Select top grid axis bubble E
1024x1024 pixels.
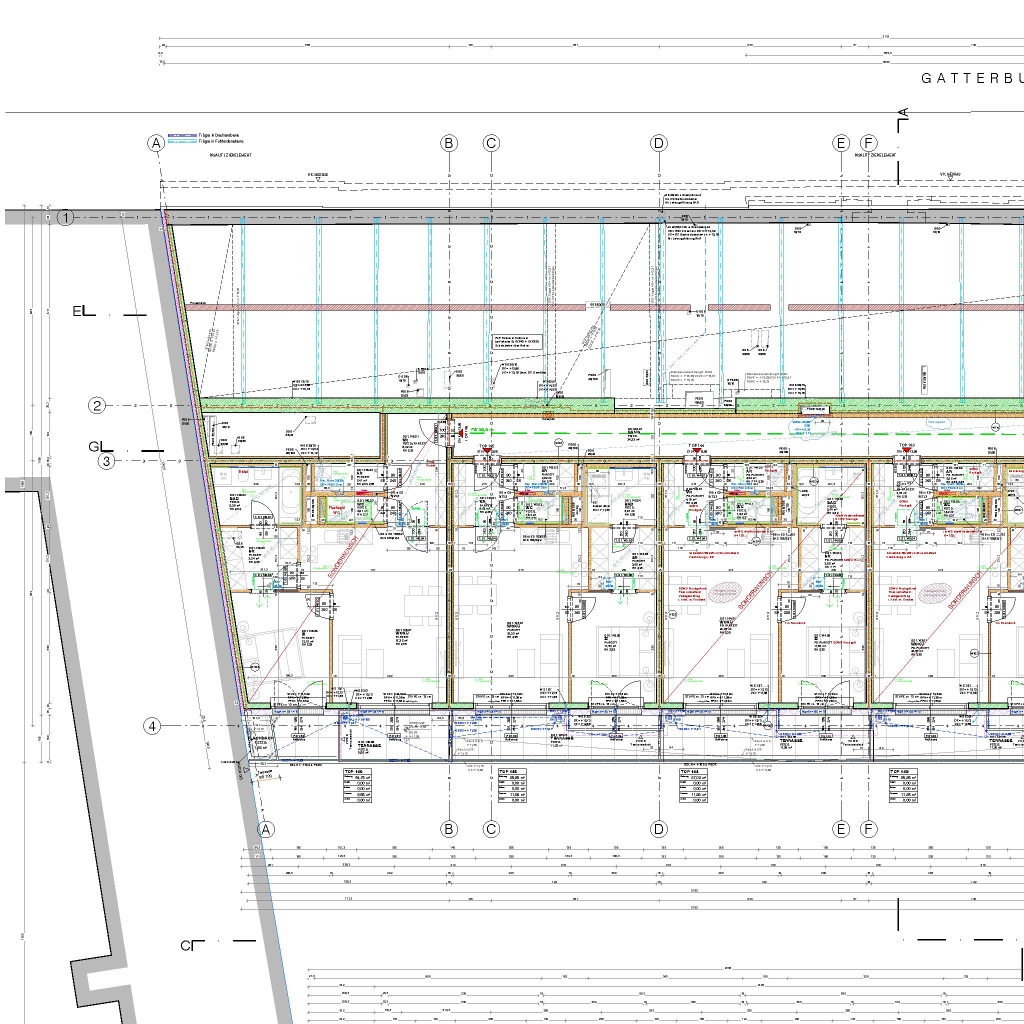pos(841,143)
